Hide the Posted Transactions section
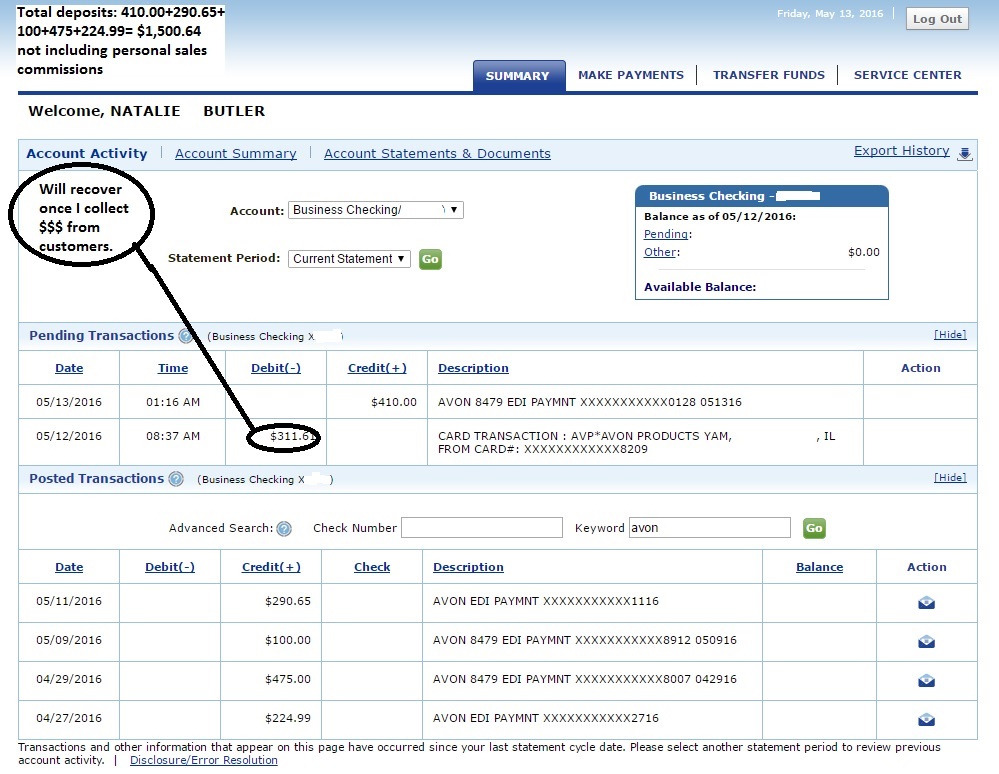Screen dimensions: 999x774 (950, 478)
